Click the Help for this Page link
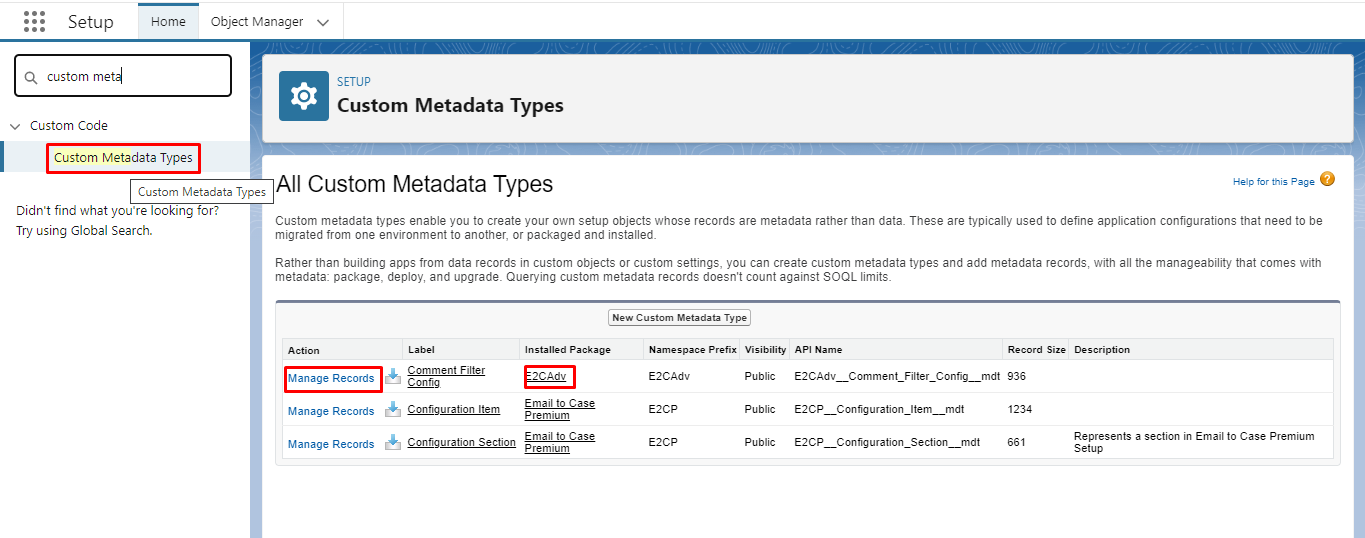 pos(1274,182)
